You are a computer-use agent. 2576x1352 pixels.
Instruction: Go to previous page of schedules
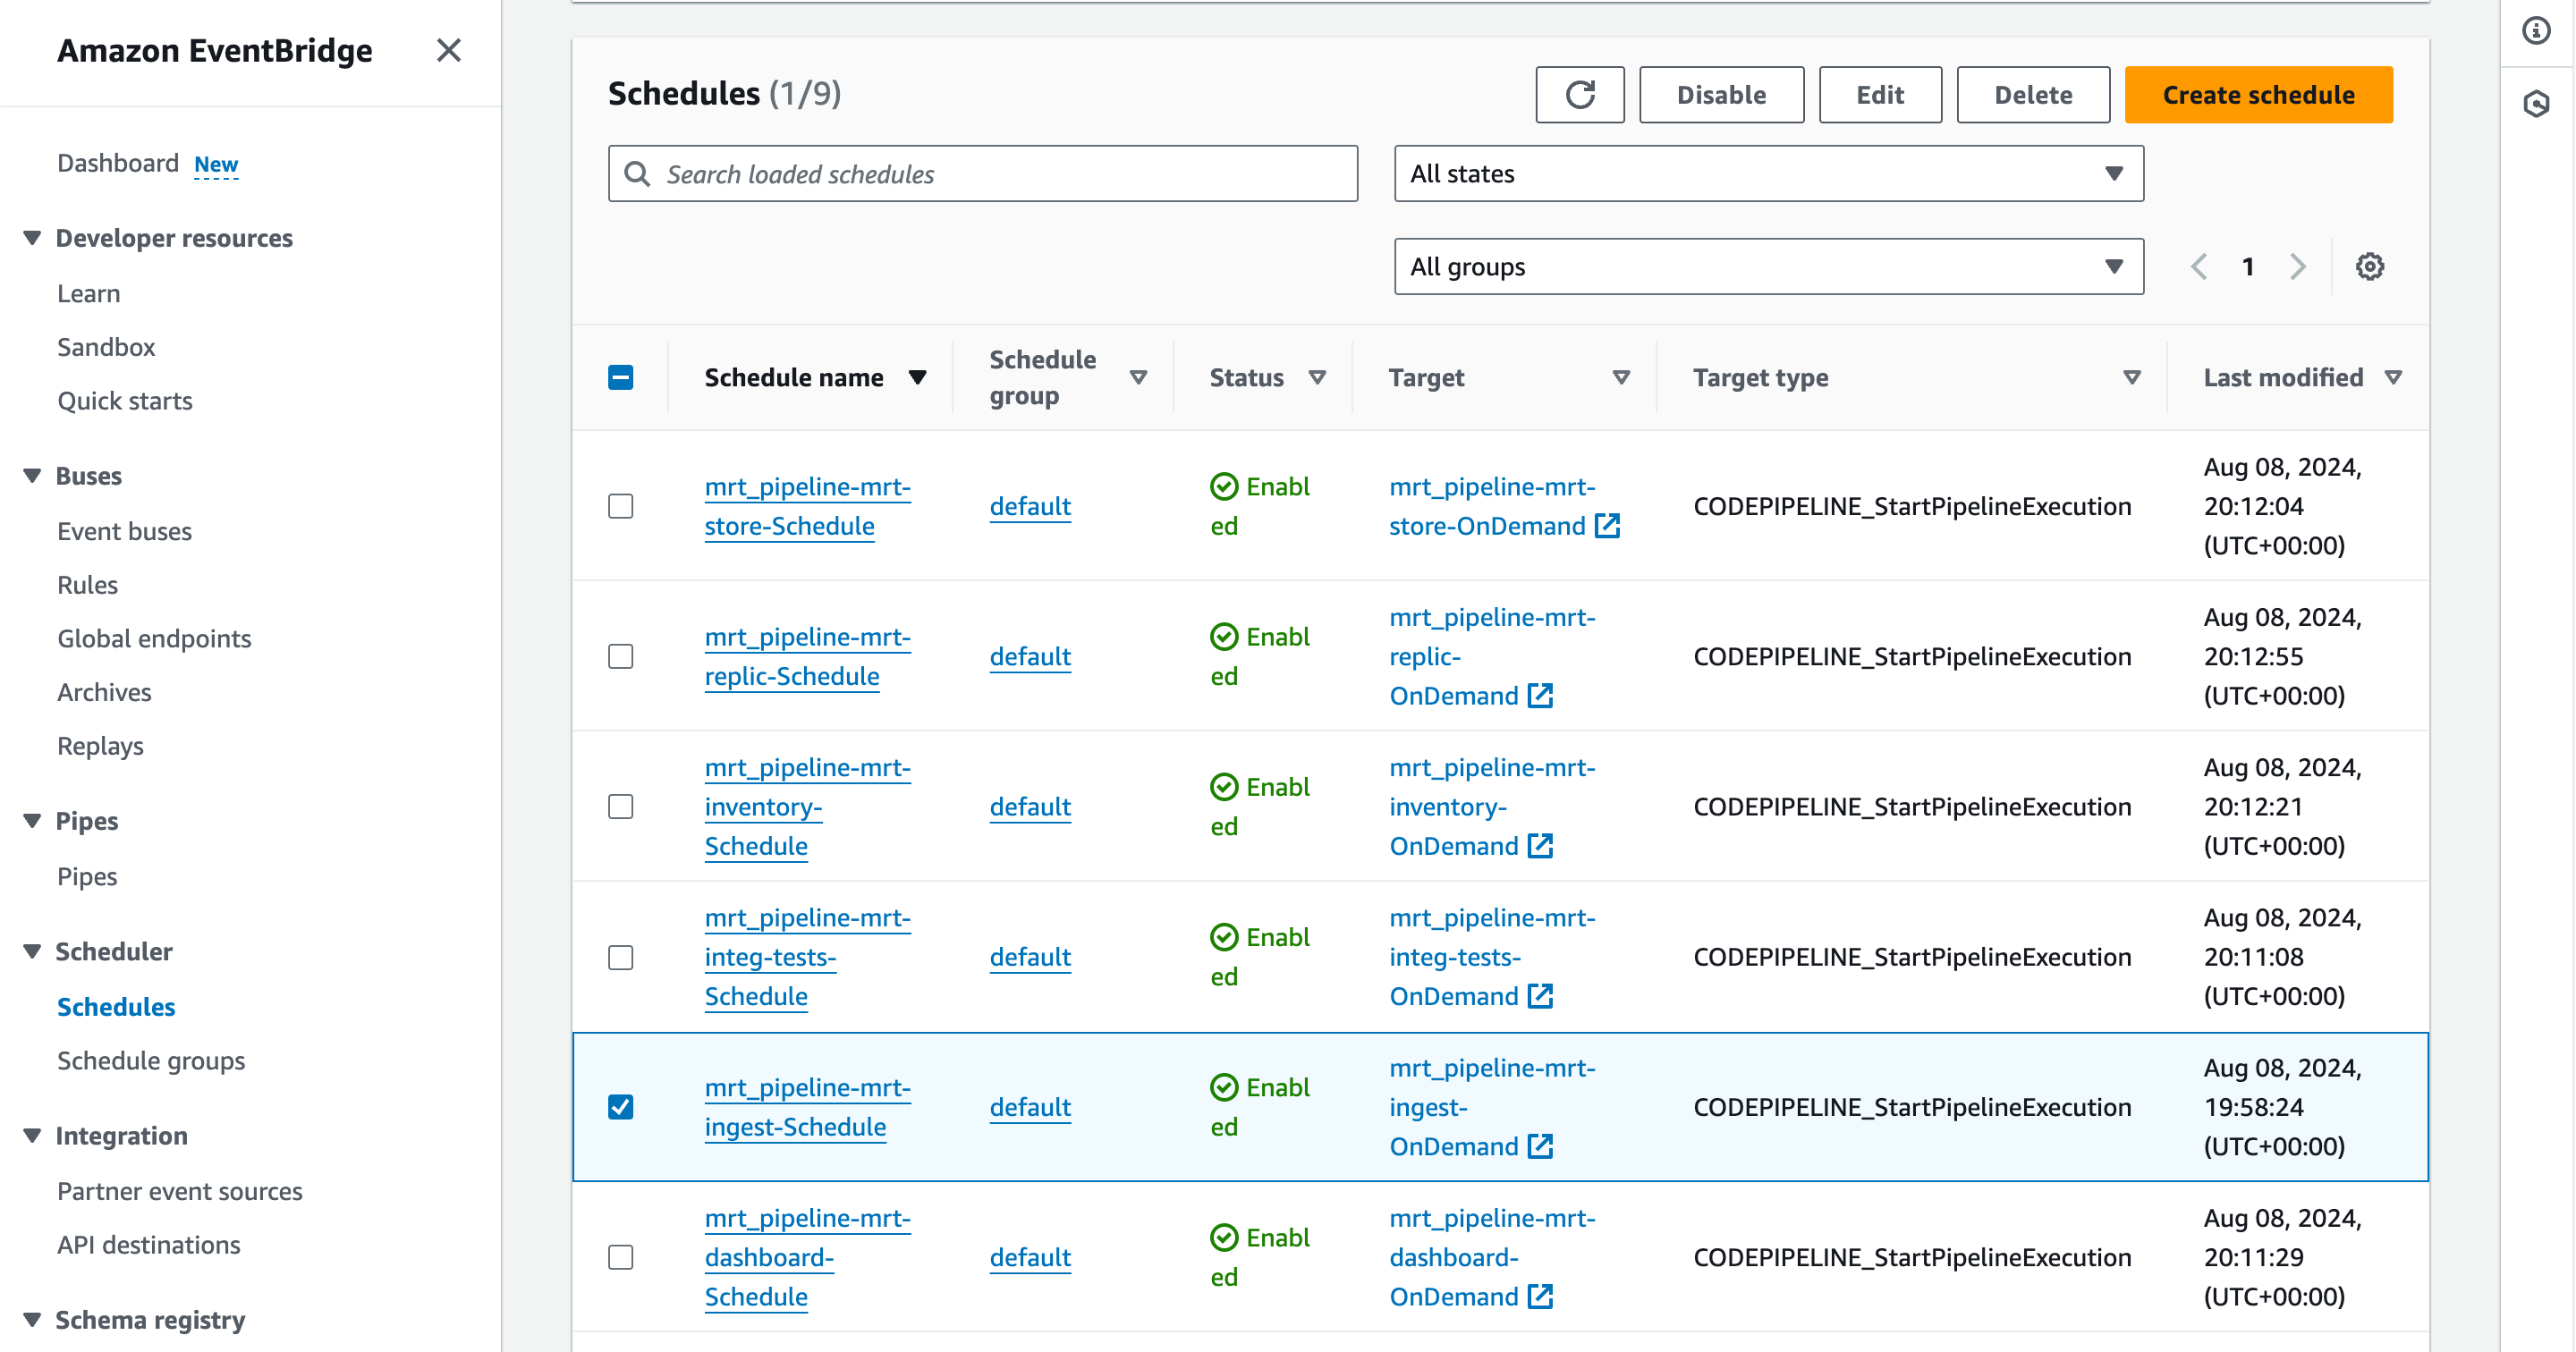(2198, 267)
